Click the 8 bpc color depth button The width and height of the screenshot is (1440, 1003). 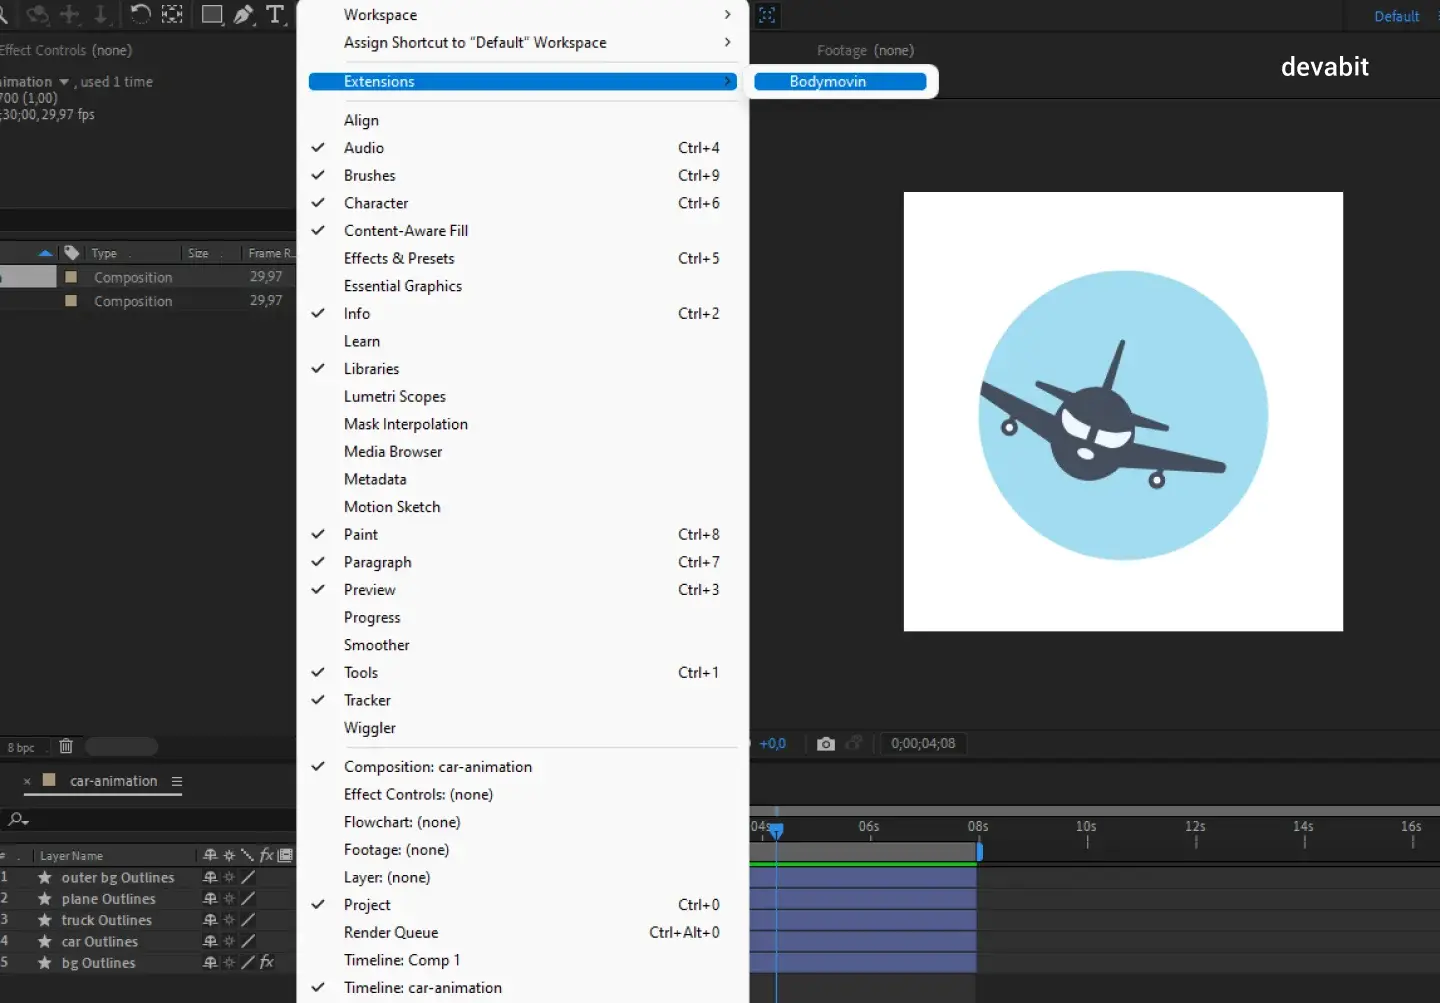tap(21, 748)
